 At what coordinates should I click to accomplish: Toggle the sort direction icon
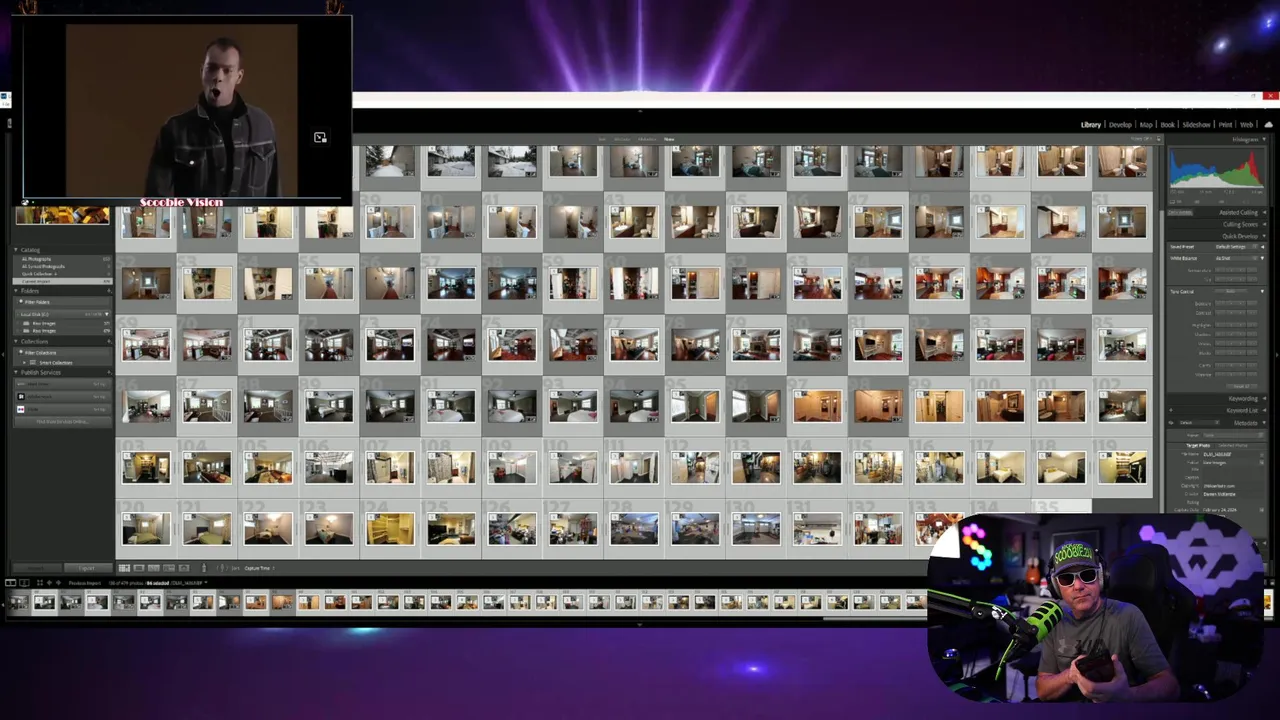(x=221, y=568)
